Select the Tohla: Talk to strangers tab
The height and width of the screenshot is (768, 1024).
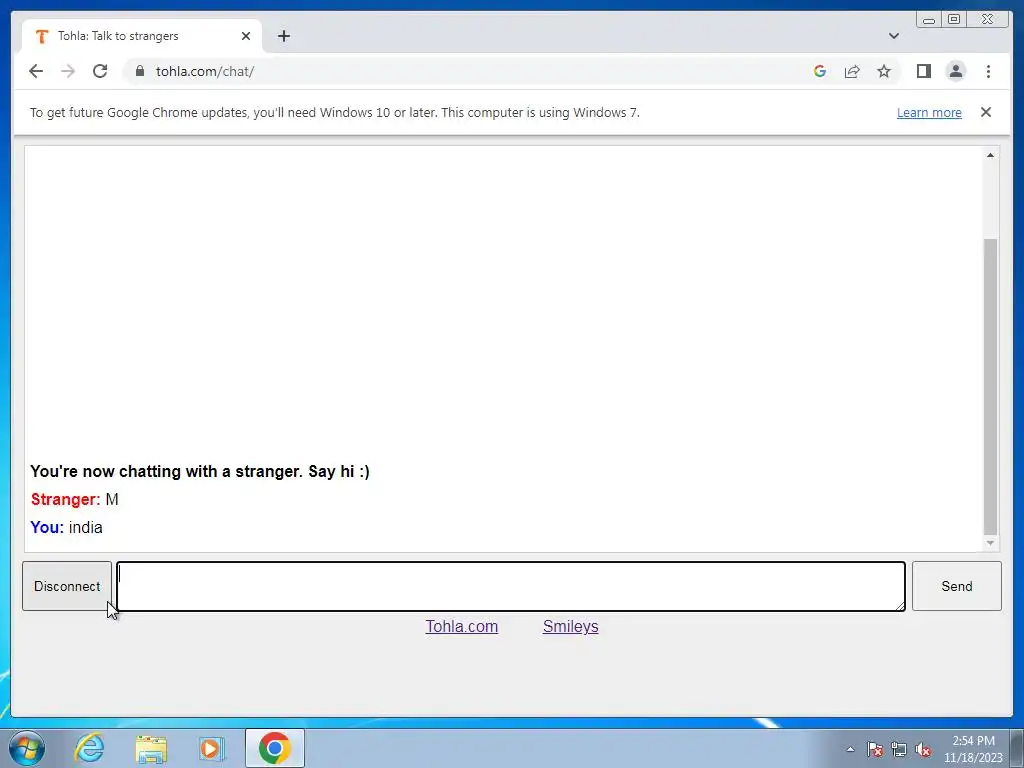pos(142,36)
